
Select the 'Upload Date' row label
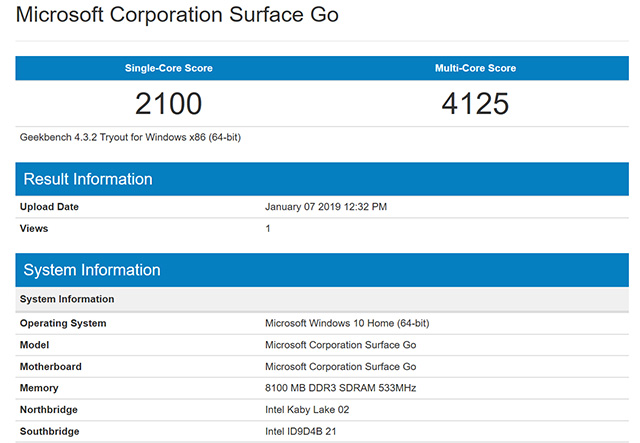(49, 207)
